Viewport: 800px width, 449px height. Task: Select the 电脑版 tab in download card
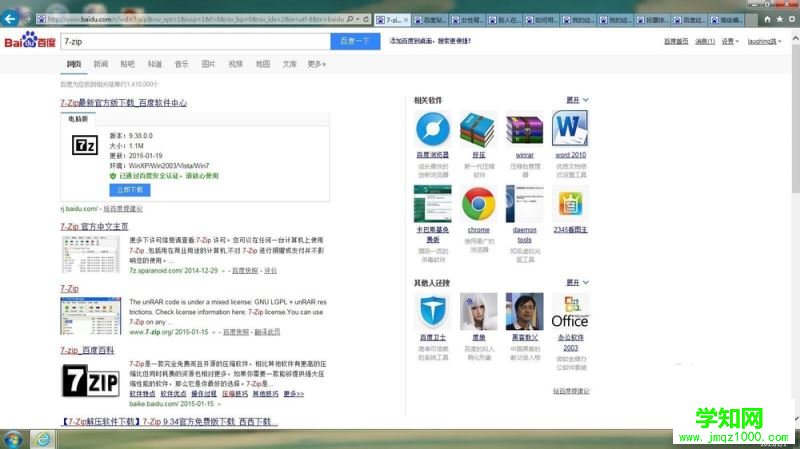(x=78, y=119)
